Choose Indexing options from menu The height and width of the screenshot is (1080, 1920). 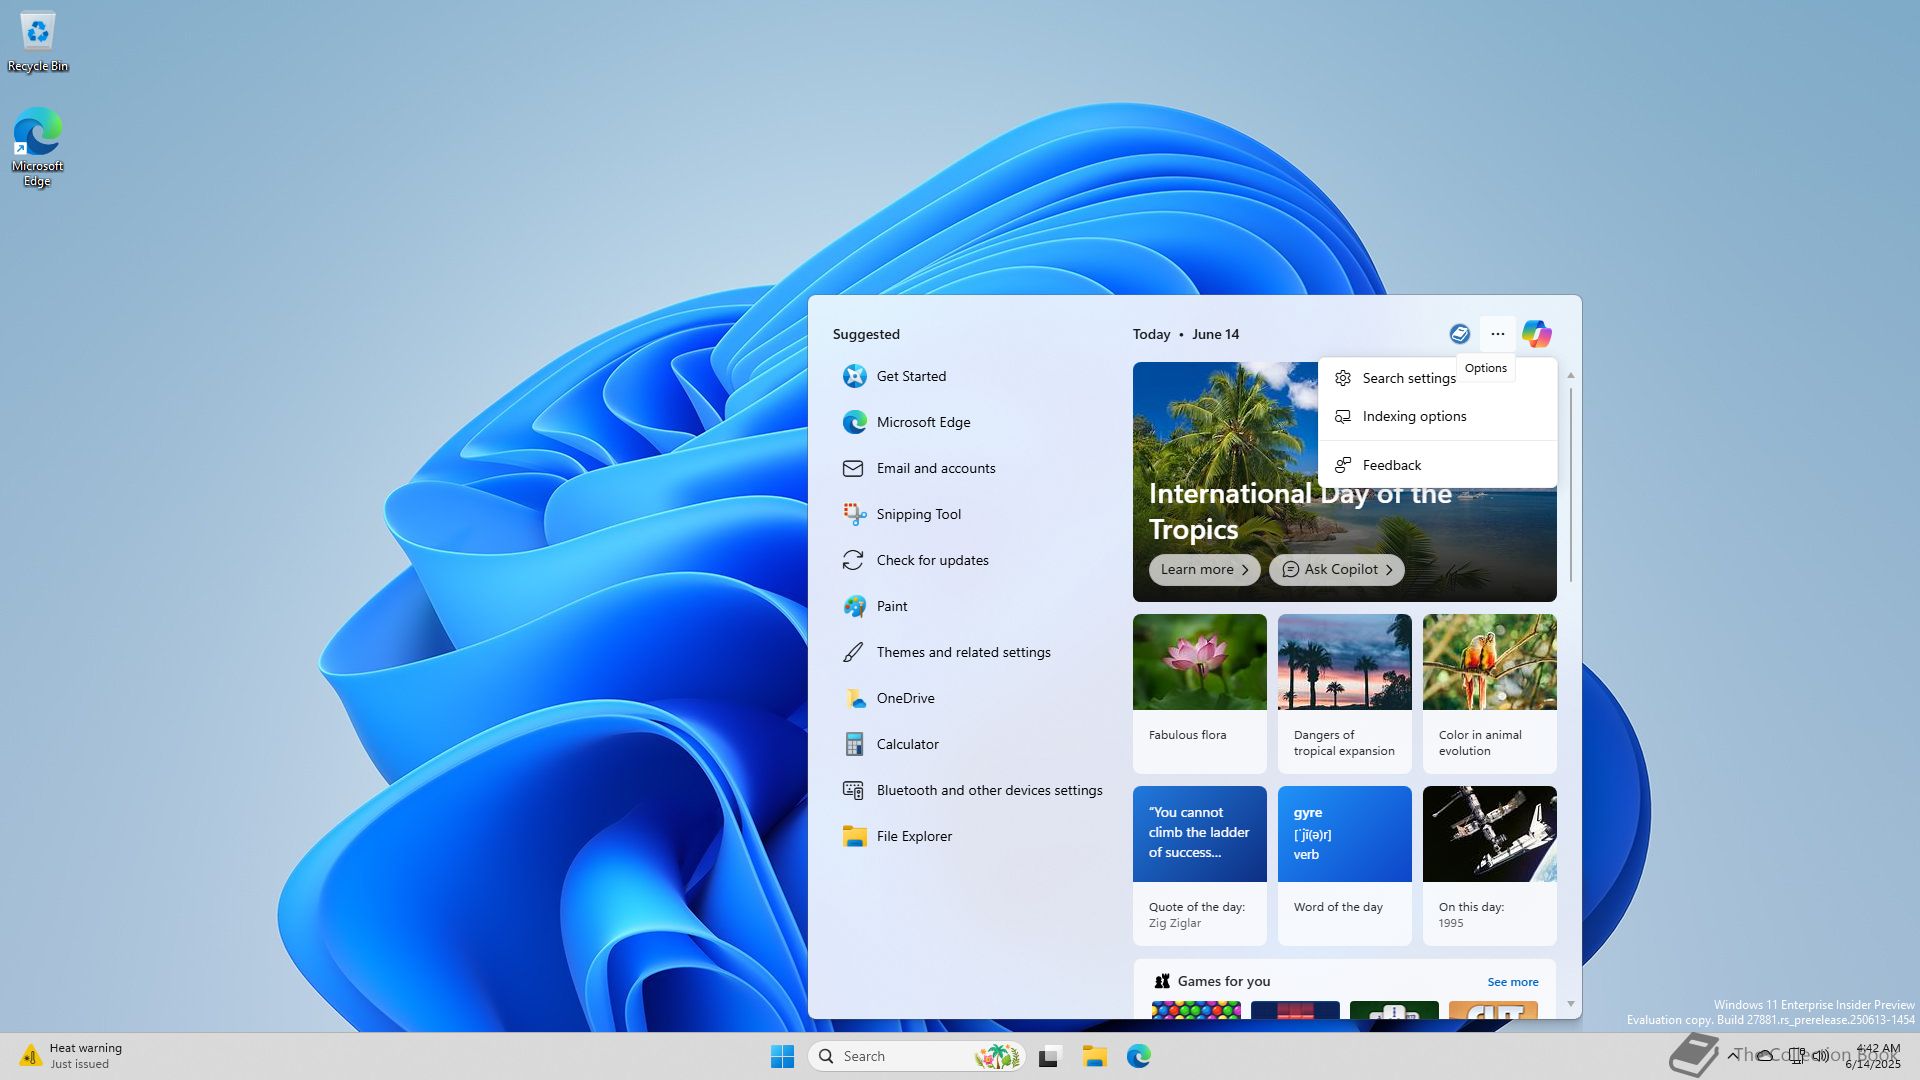tap(1414, 416)
